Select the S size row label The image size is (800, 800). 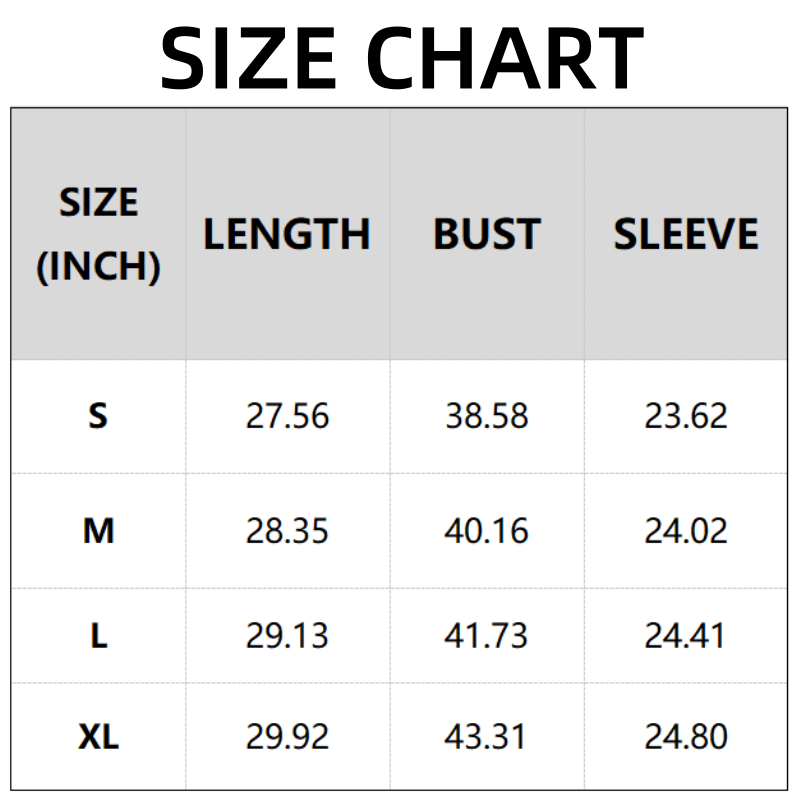(98, 416)
